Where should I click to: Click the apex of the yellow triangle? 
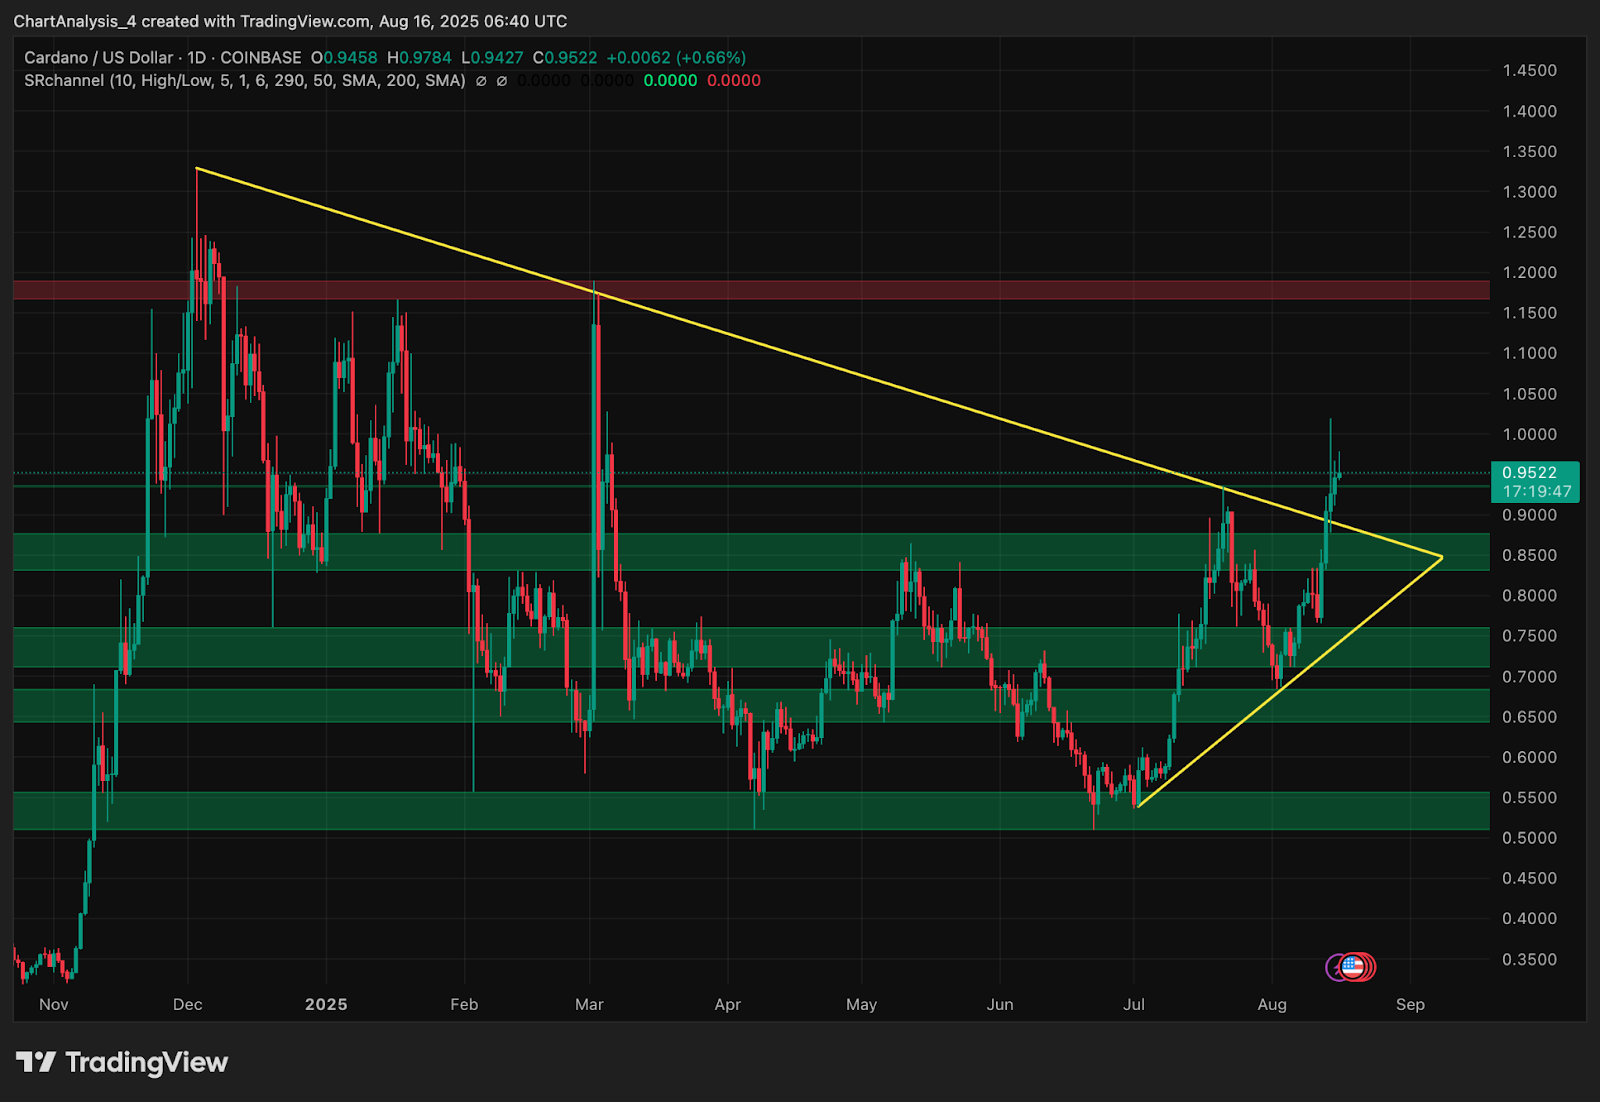coord(1442,557)
